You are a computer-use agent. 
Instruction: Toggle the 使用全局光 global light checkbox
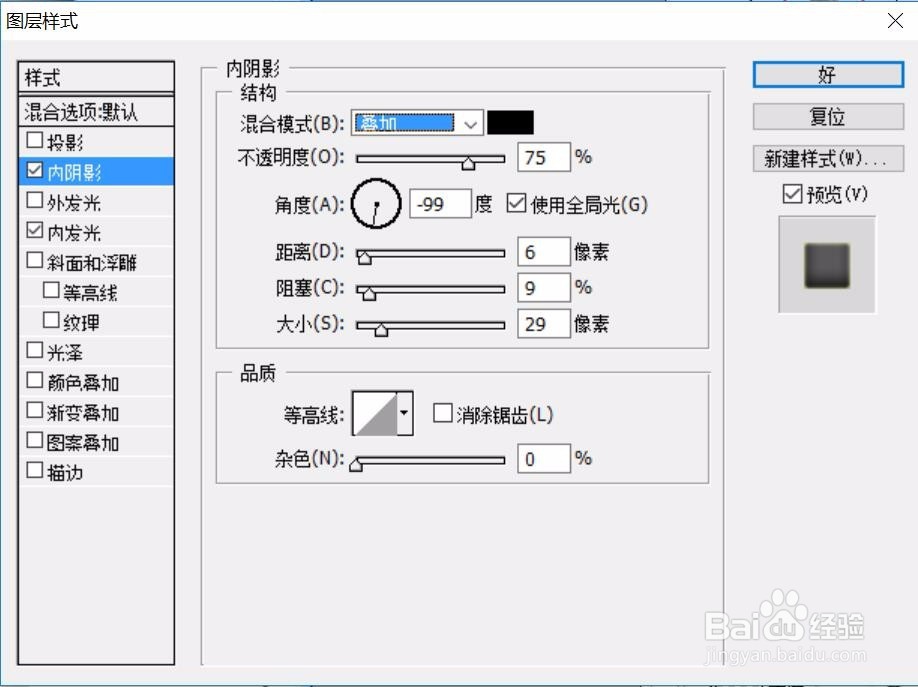pos(517,203)
